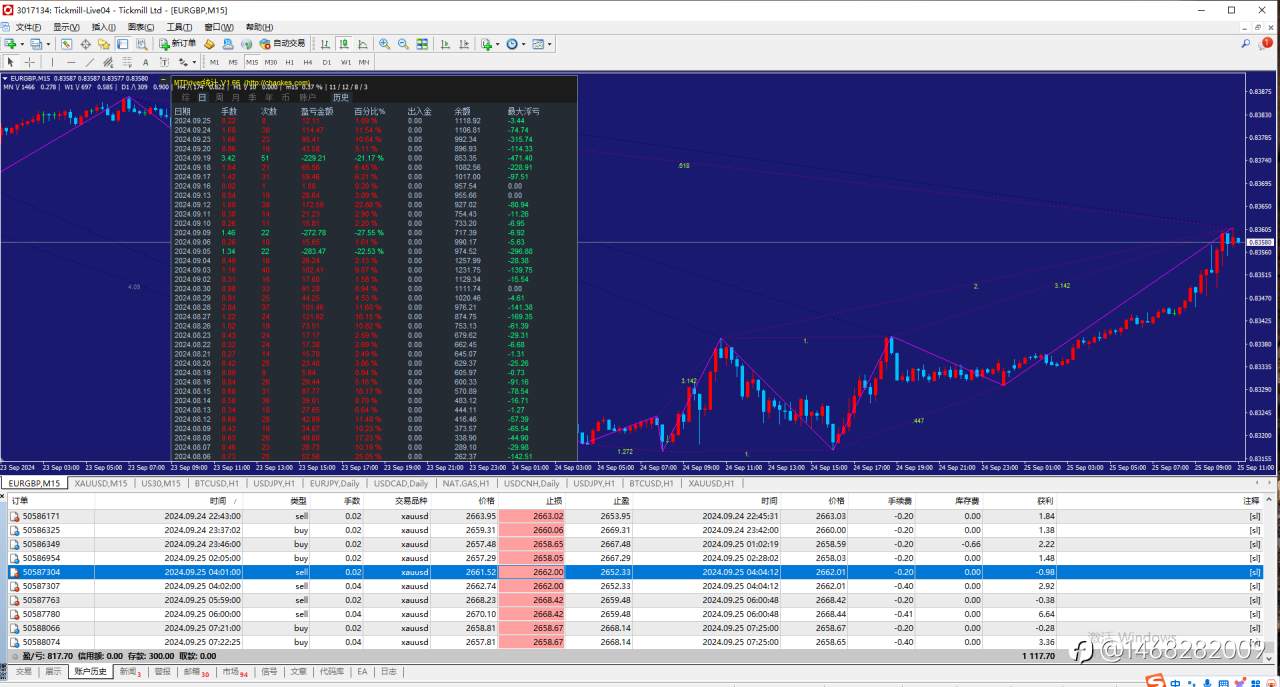Image resolution: width=1280 pixels, height=687 pixels.
Task: Open the 文件(F) menu
Action: (26, 27)
